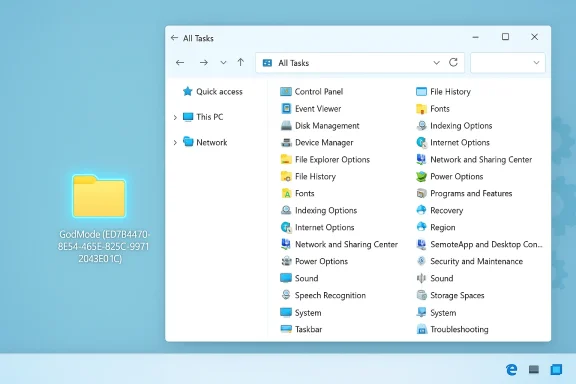The width and height of the screenshot is (576, 384).
Task: Open the recent locations dropdown chevron
Action: tap(223, 63)
